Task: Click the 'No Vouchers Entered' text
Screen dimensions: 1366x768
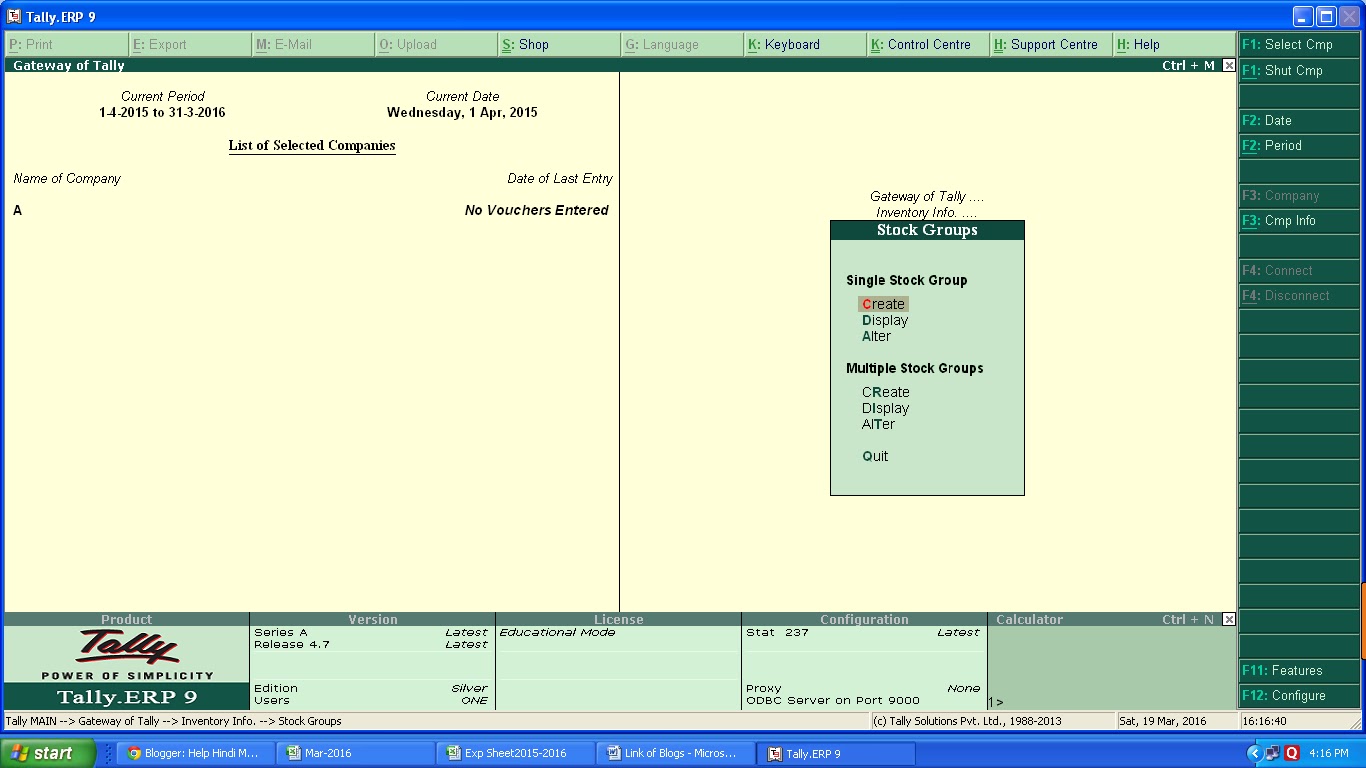Action: (x=537, y=210)
